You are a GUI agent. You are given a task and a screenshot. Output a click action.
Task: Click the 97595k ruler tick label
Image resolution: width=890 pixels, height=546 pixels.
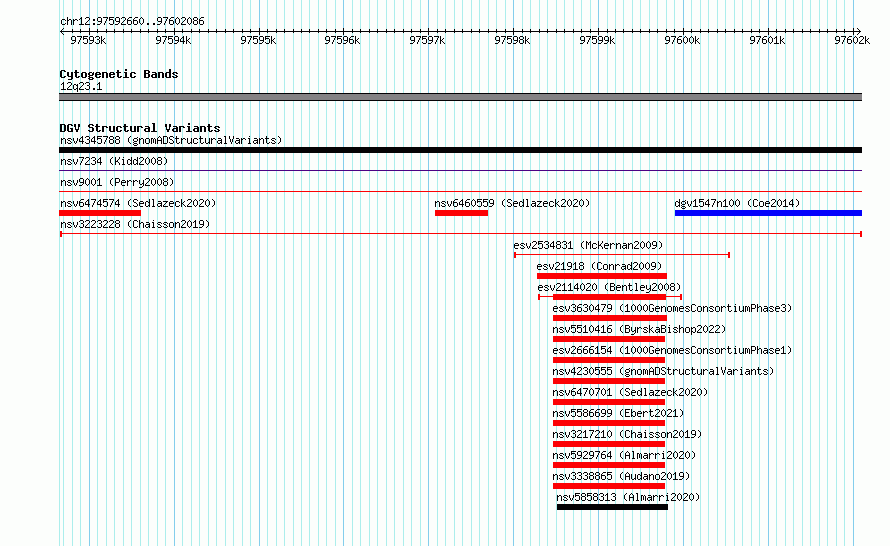[x=258, y=40]
